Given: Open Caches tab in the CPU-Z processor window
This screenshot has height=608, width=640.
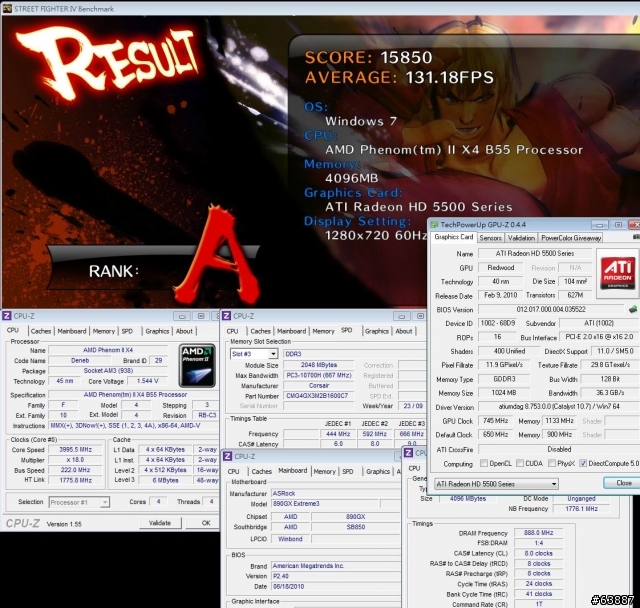Looking at the screenshot, I should 41,331.
